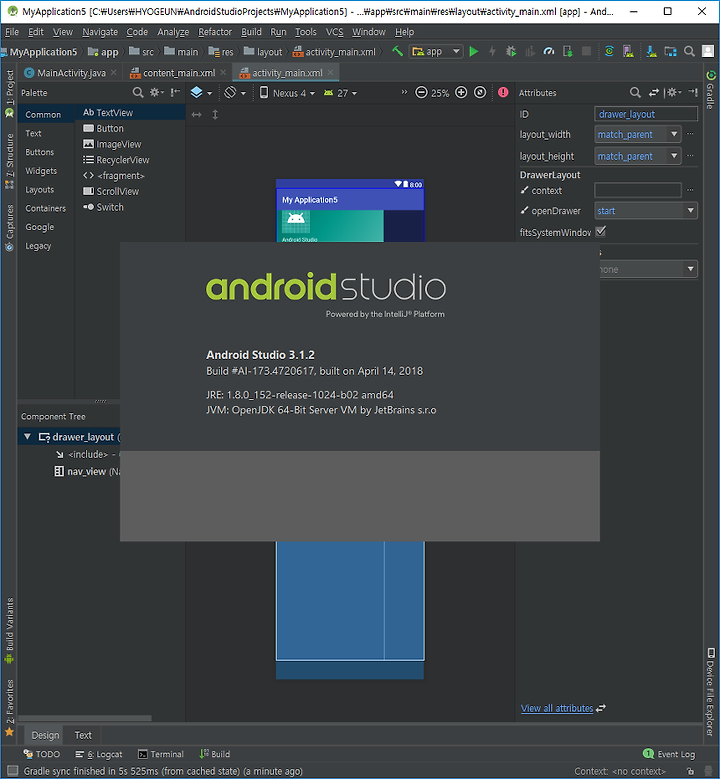Image resolution: width=720 pixels, height=779 pixels.
Task: Toggle attributes view swap arrows icon
Action: (654, 92)
